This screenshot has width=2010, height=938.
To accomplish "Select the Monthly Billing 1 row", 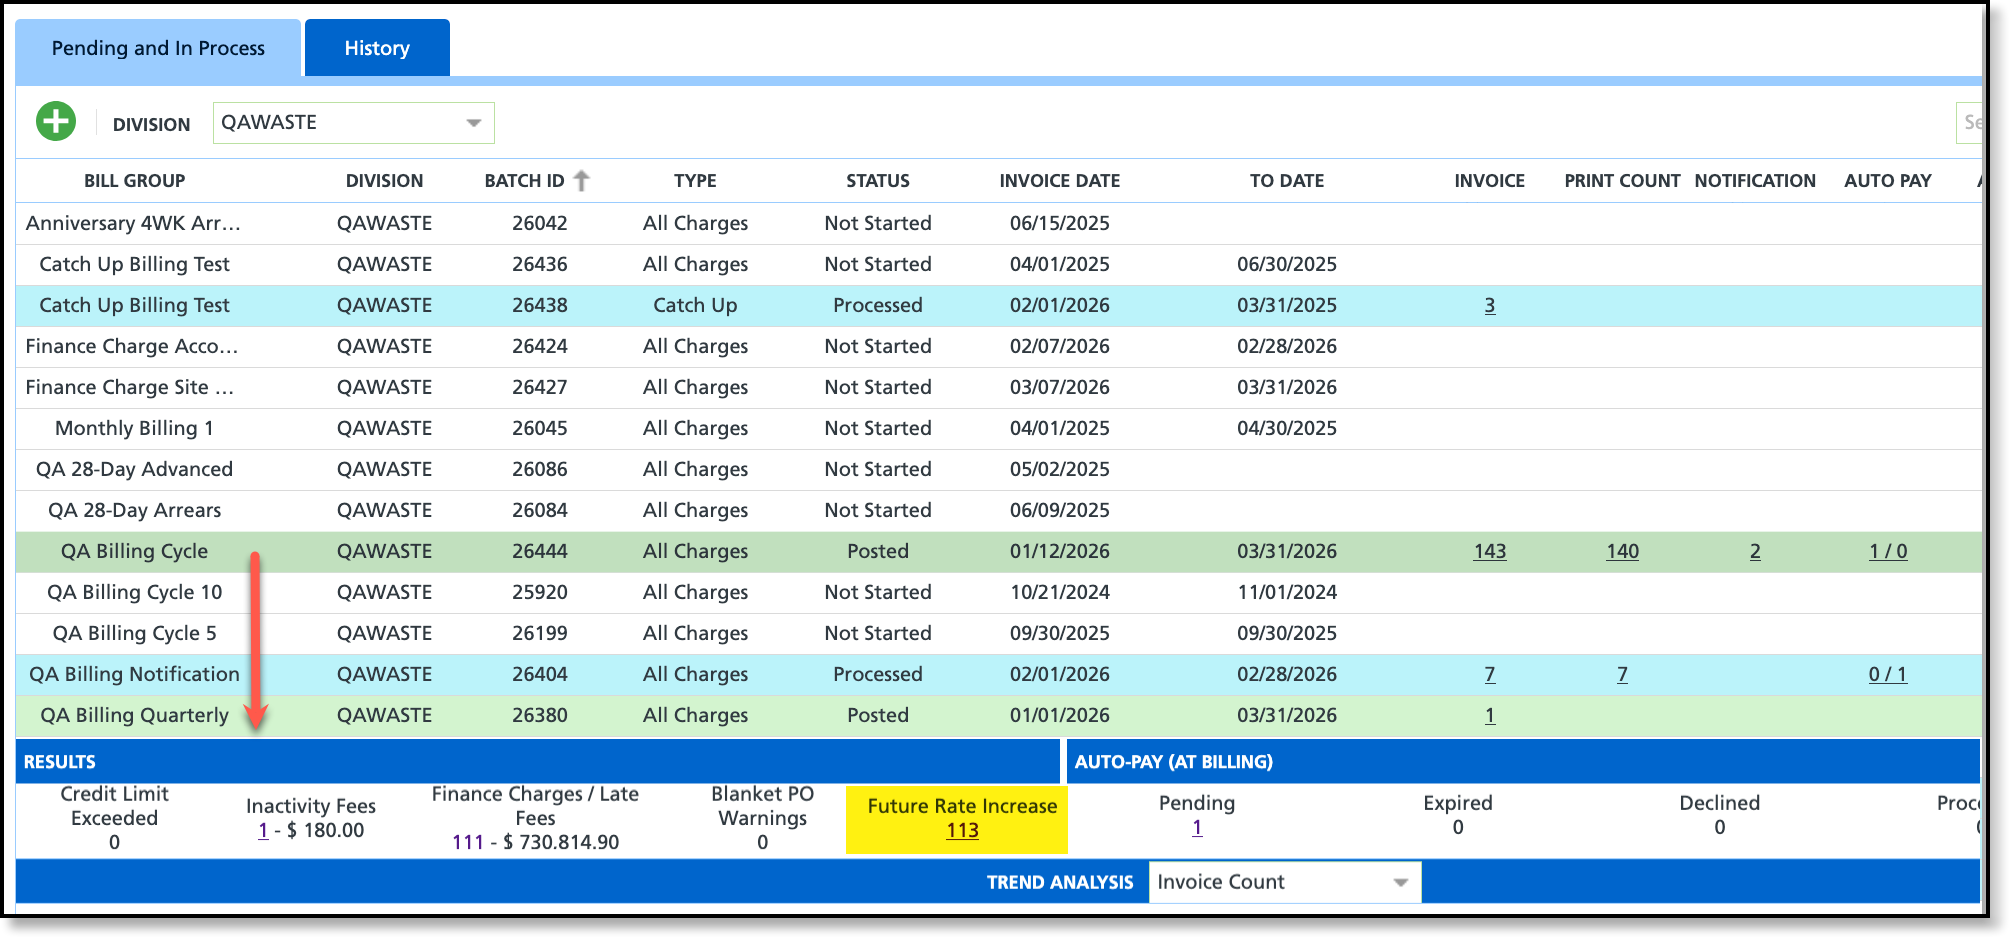I will coord(998,429).
